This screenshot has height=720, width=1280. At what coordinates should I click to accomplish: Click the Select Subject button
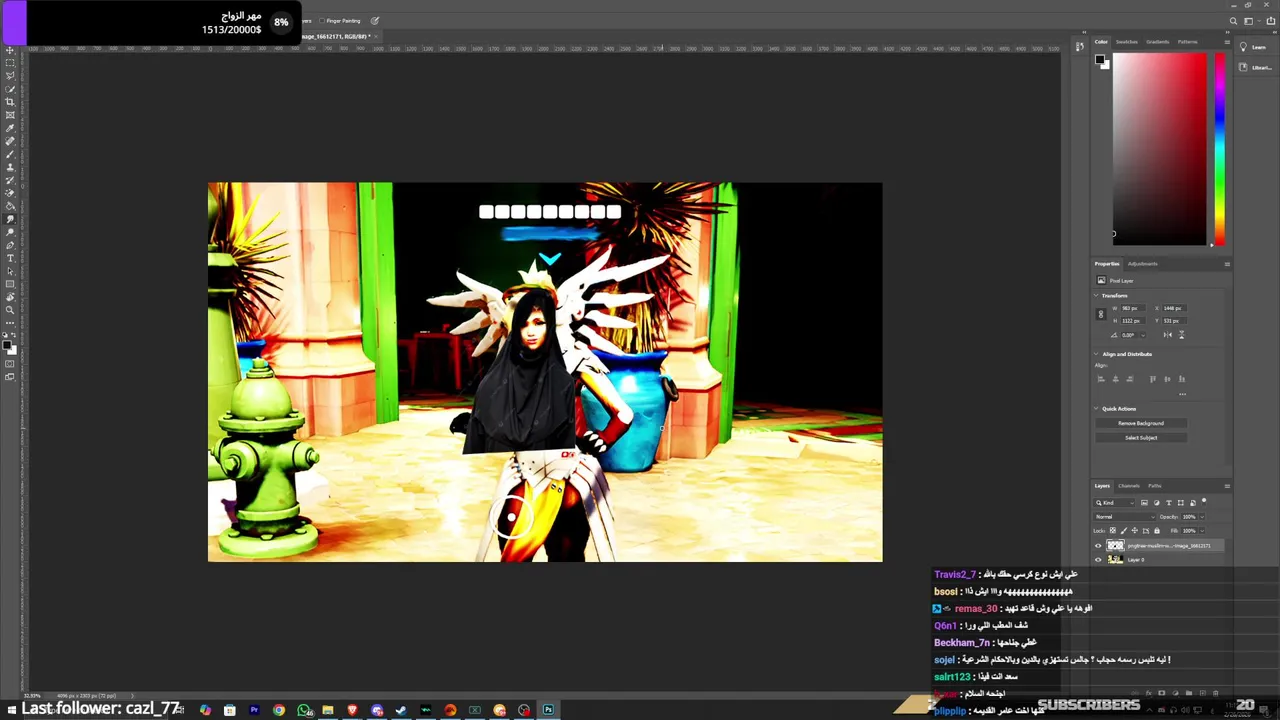pyautogui.click(x=1141, y=437)
